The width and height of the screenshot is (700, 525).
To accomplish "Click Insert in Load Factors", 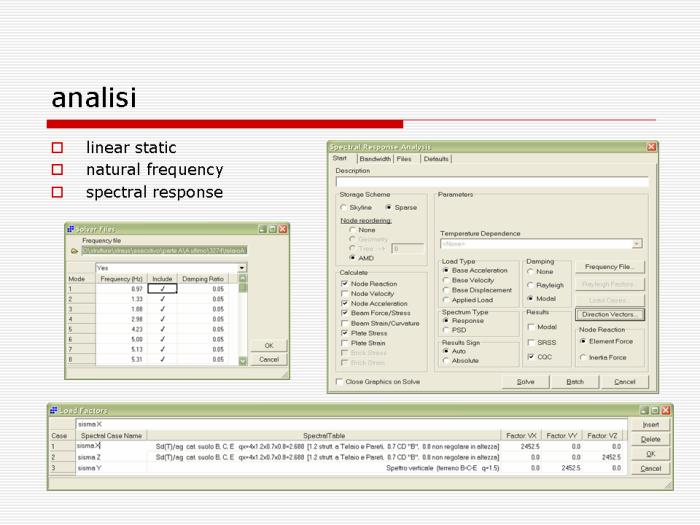I will tap(650, 424).
